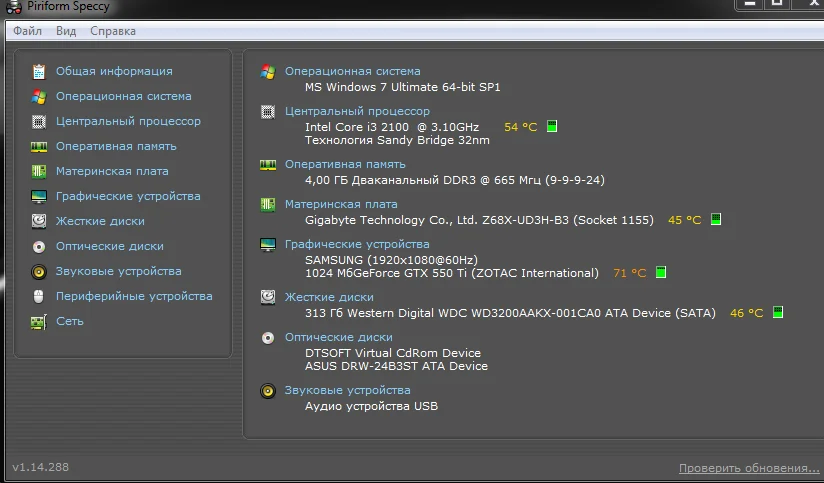Click the CPU temperature value 54 °C
This screenshot has width=824, height=483.
tap(521, 127)
